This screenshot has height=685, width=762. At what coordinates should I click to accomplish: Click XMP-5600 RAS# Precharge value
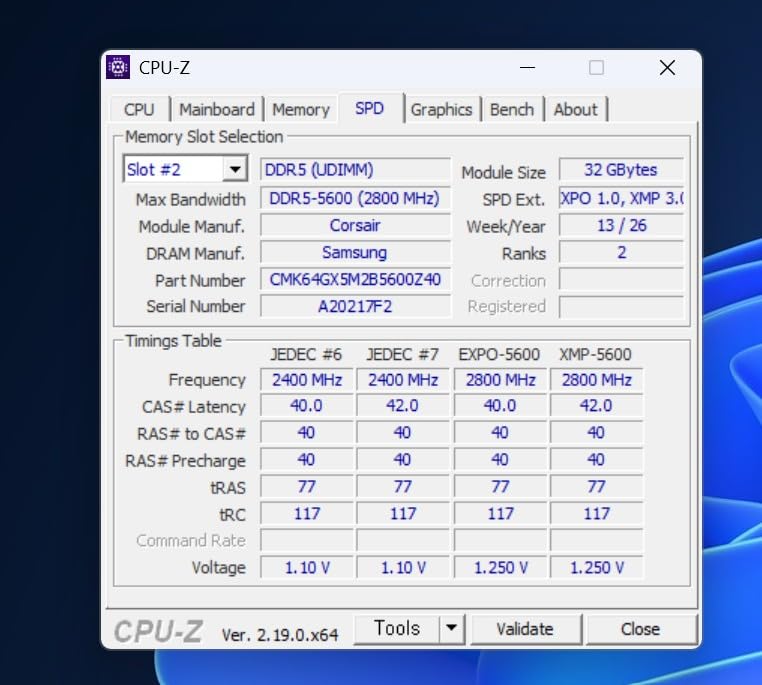point(596,460)
